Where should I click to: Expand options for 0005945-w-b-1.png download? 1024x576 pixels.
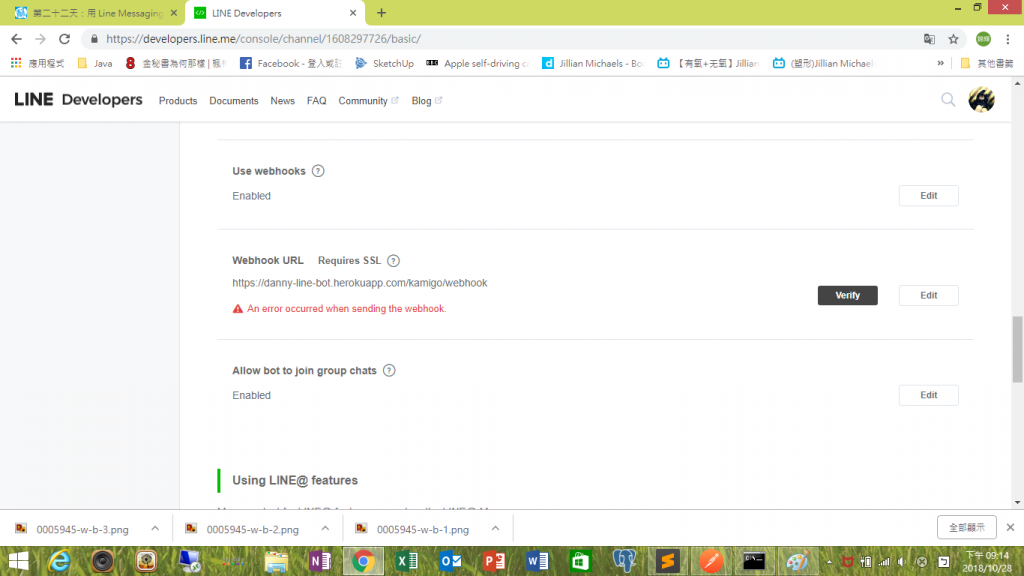pos(495,528)
